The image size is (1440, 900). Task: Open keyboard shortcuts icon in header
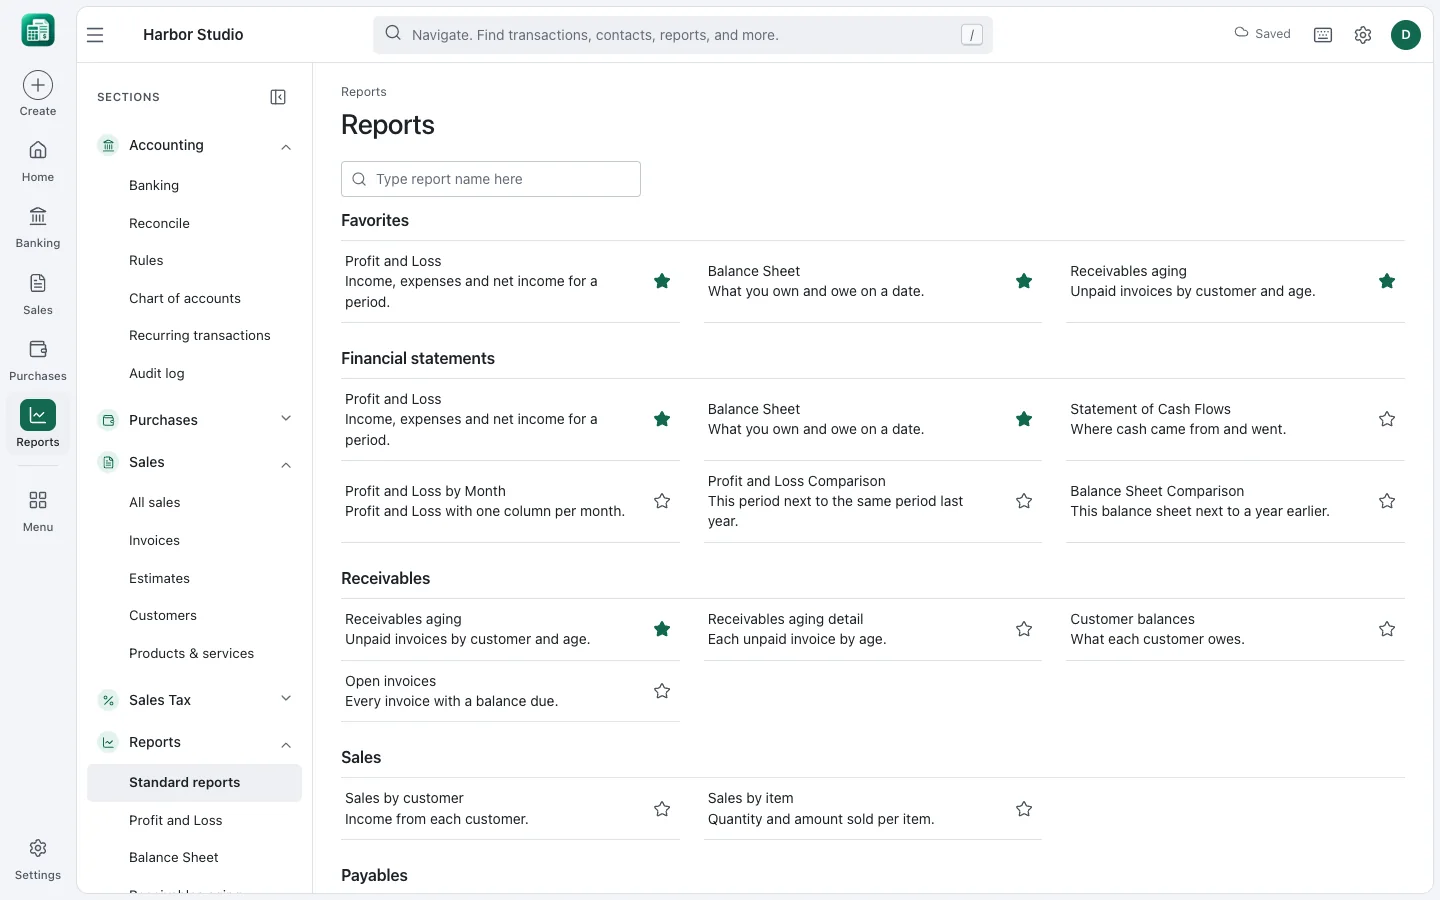[1323, 35]
